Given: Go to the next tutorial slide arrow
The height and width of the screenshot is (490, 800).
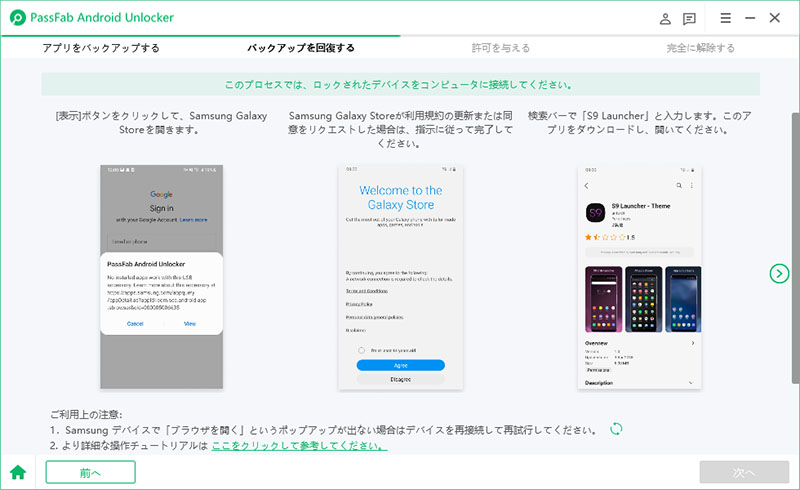Looking at the screenshot, I should pyautogui.click(x=779, y=274).
